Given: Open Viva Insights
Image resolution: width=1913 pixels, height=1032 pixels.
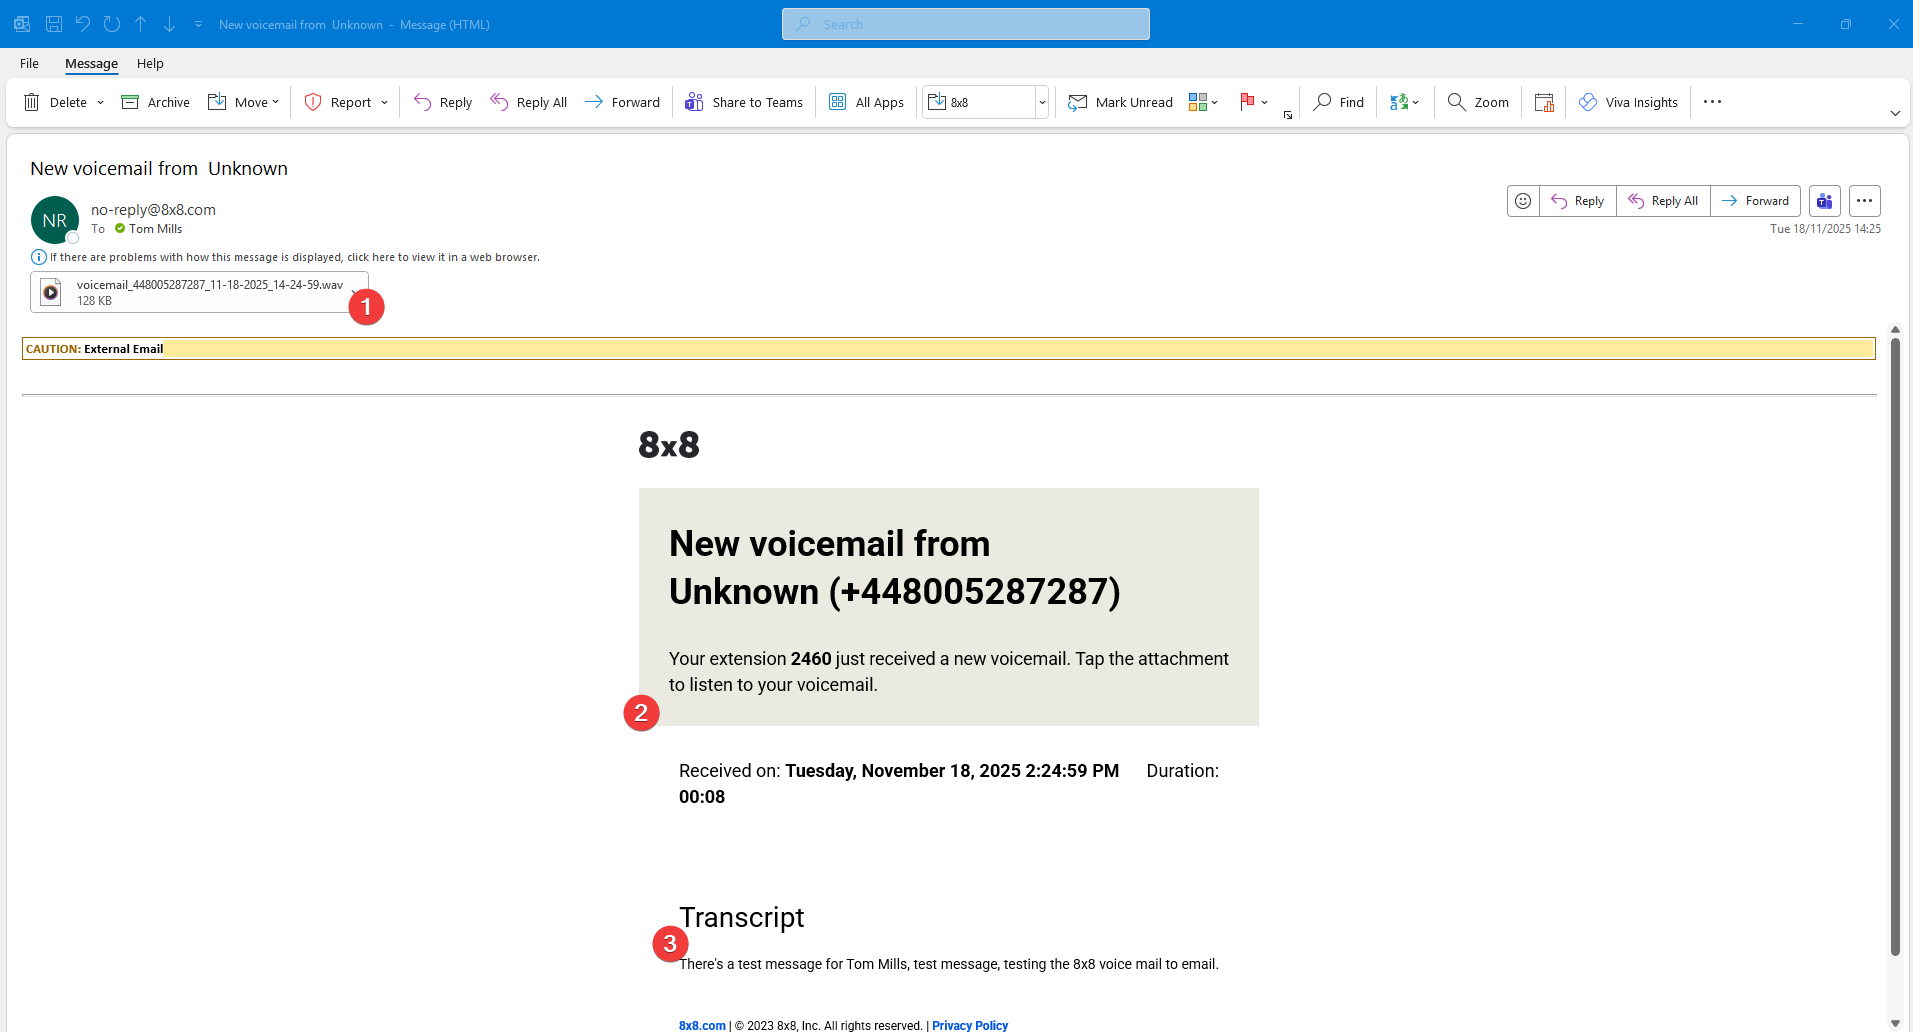Looking at the screenshot, I should 1628,102.
